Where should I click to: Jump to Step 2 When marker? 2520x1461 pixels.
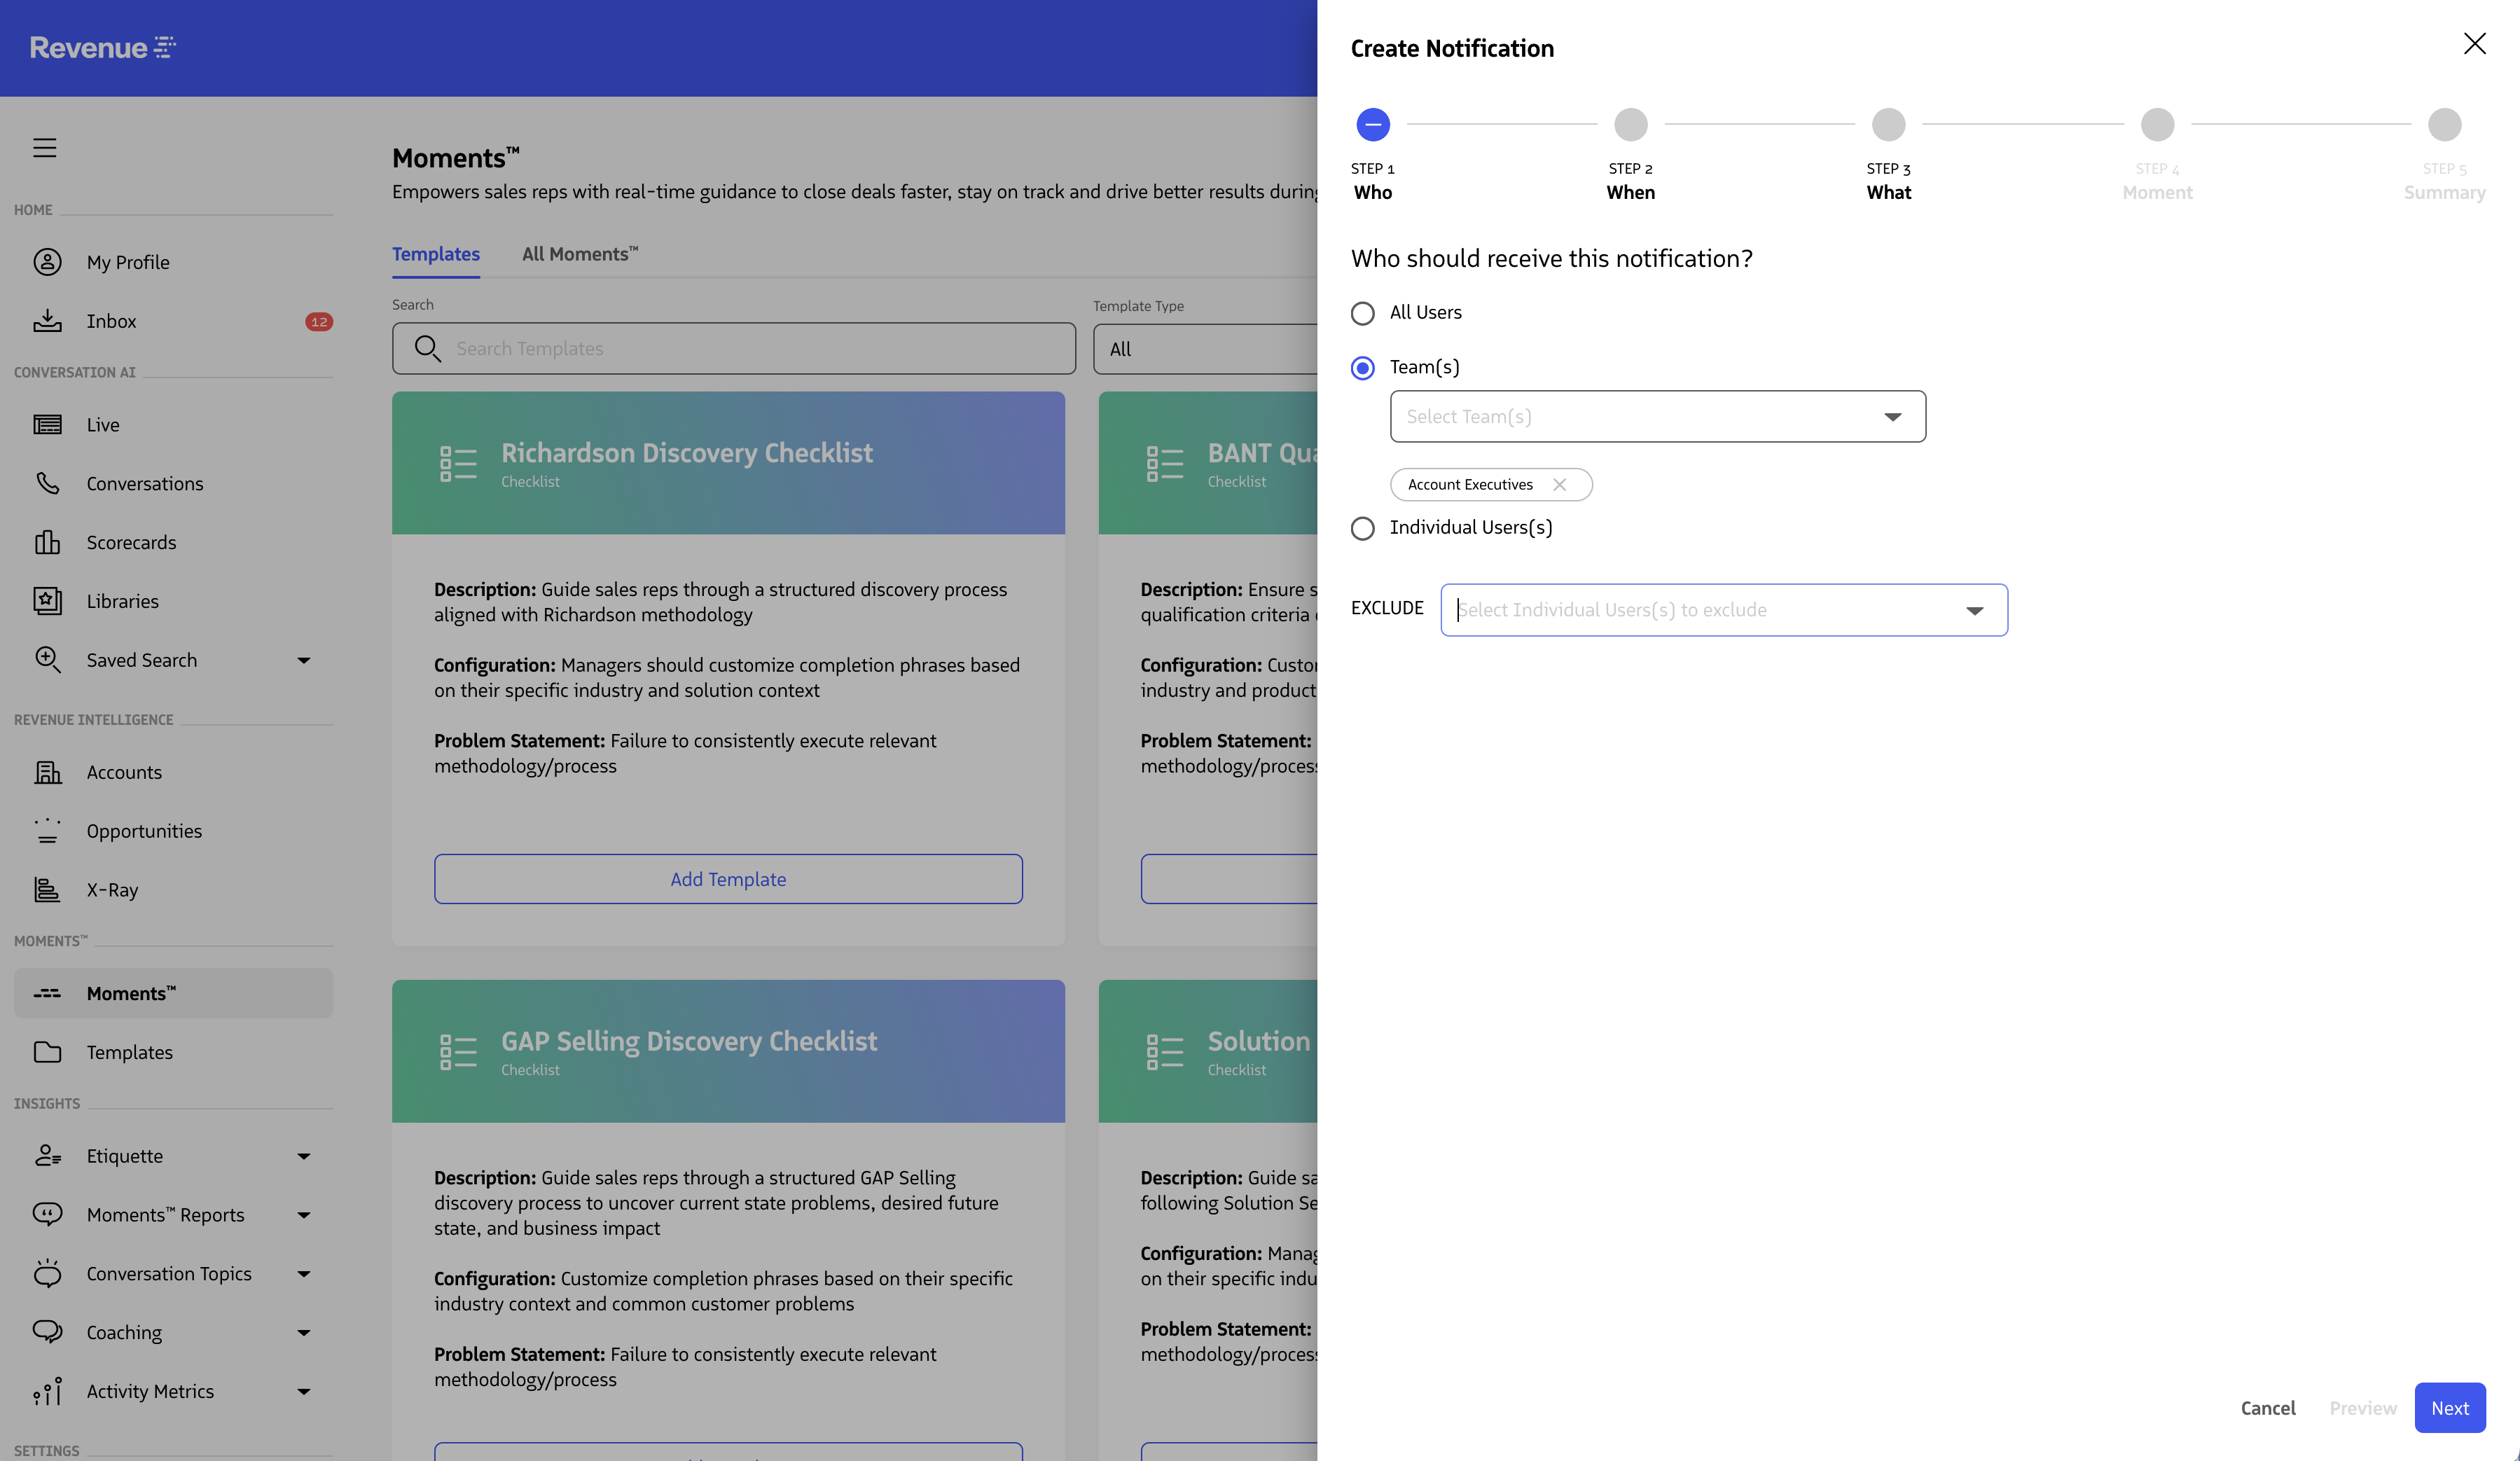pyautogui.click(x=1630, y=125)
